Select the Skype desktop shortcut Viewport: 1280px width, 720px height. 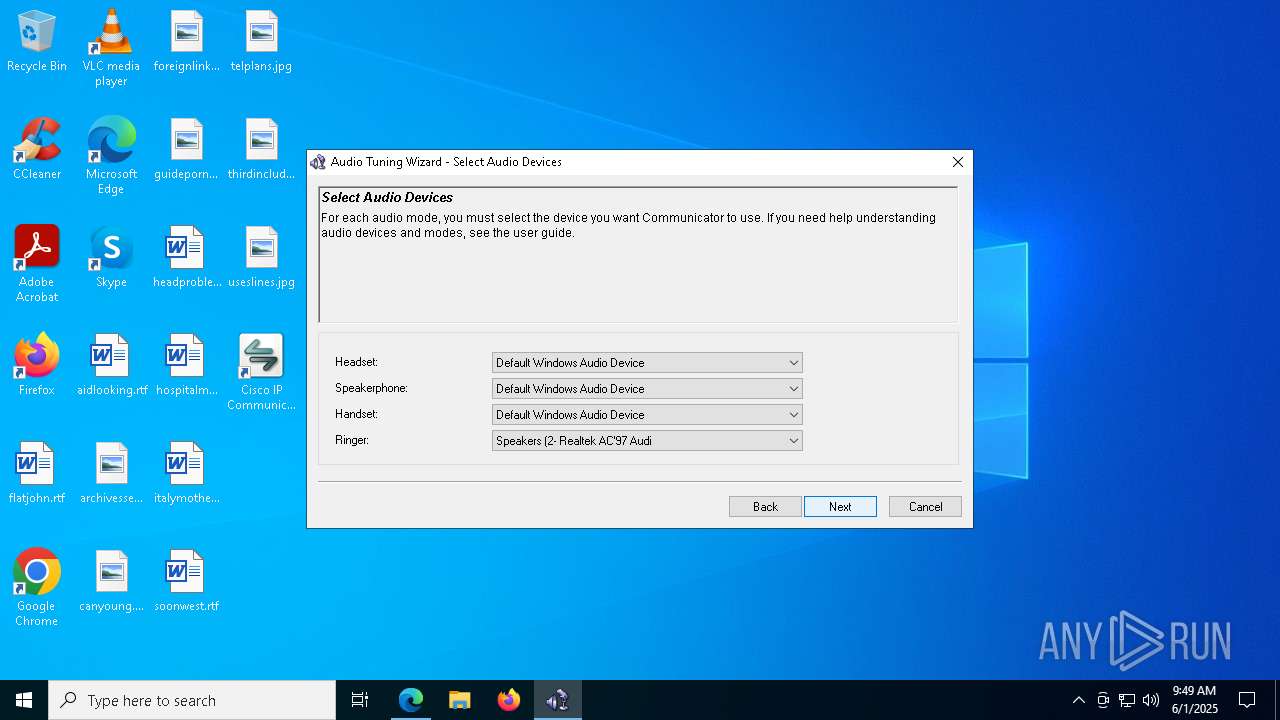click(111, 257)
